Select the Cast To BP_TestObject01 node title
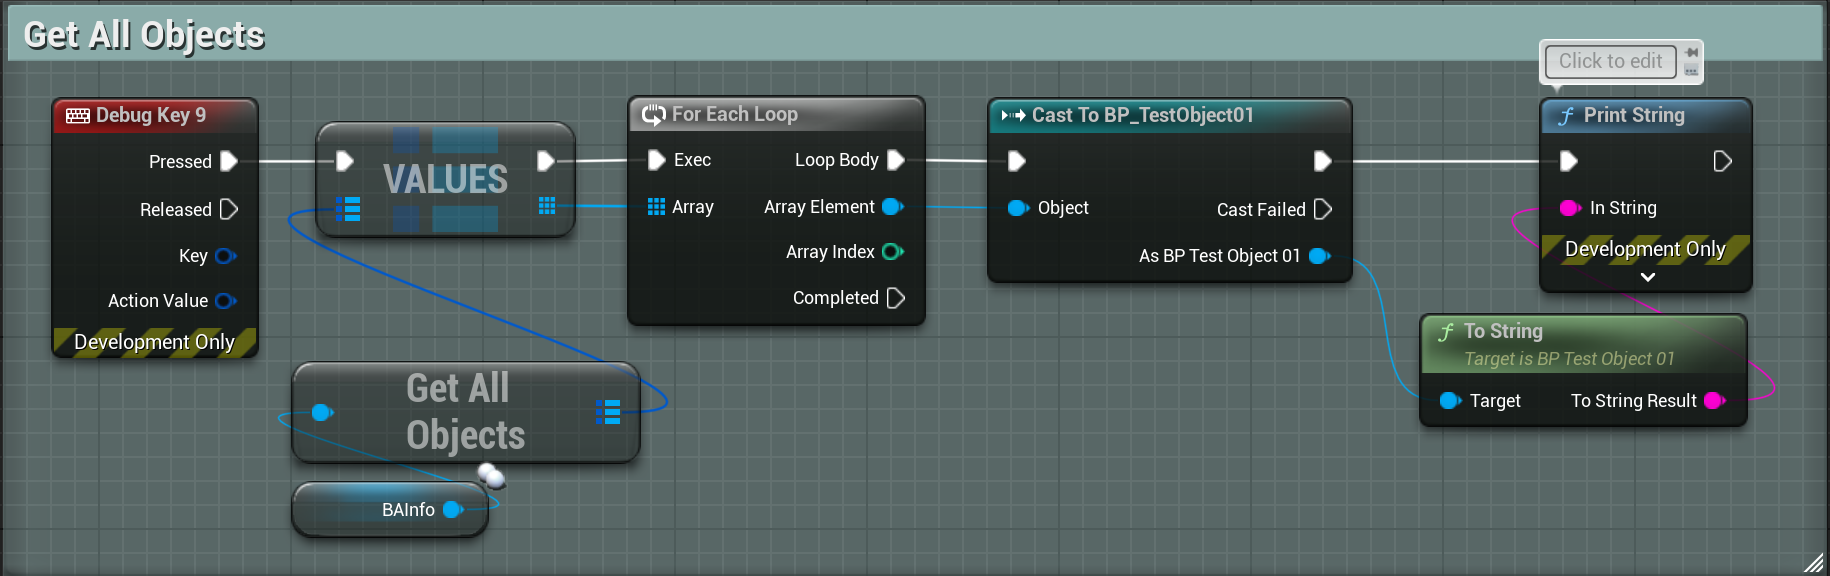Image resolution: width=1830 pixels, height=576 pixels. tap(1143, 115)
